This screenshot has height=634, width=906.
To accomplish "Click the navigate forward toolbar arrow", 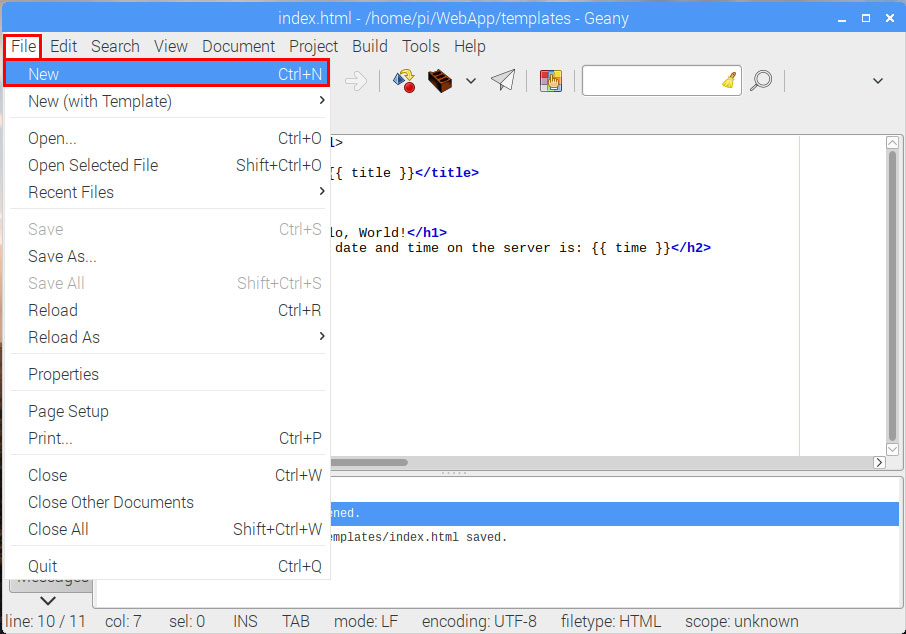I will (x=356, y=81).
